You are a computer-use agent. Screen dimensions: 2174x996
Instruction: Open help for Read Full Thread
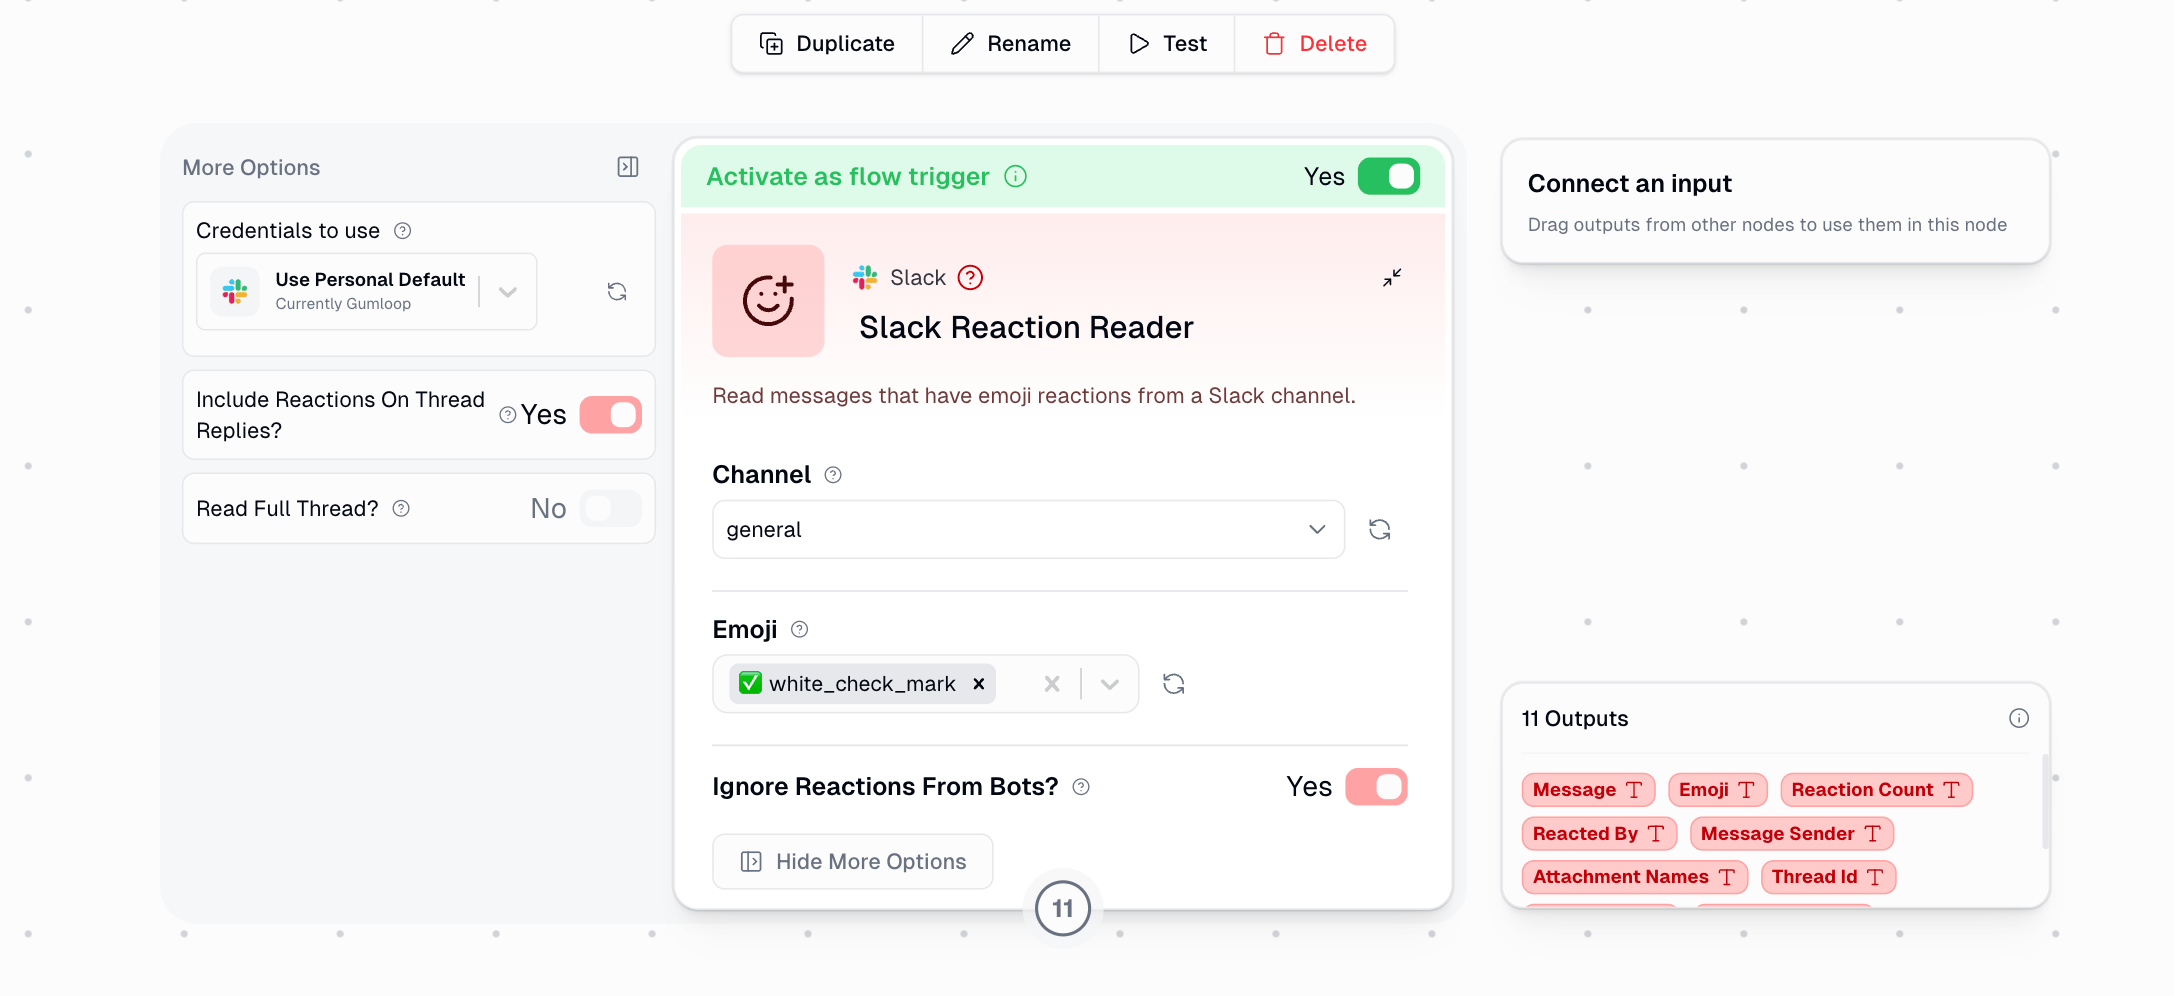pyautogui.click(x=401, y=509)
